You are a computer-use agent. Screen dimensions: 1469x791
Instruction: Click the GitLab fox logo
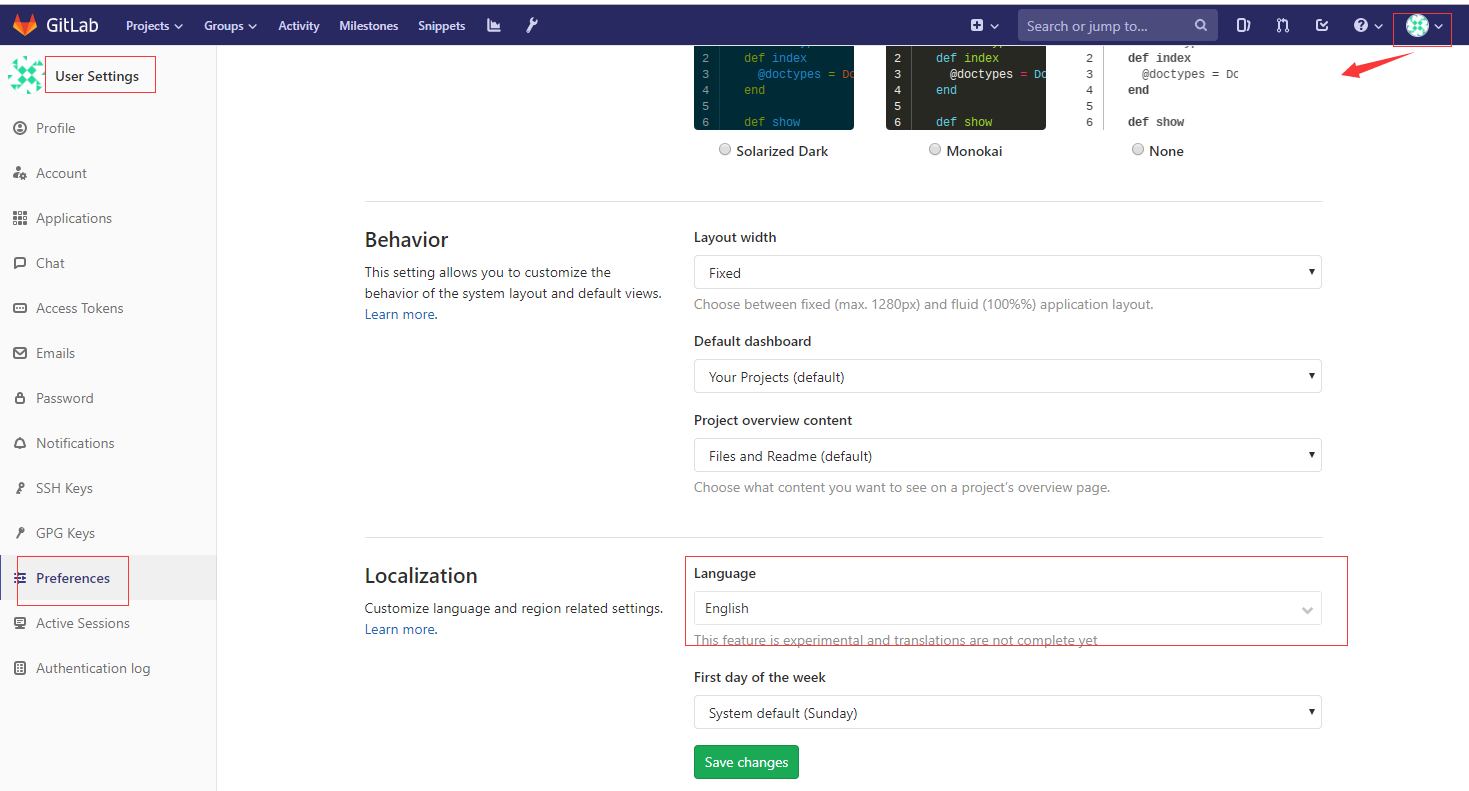[24, 26]
